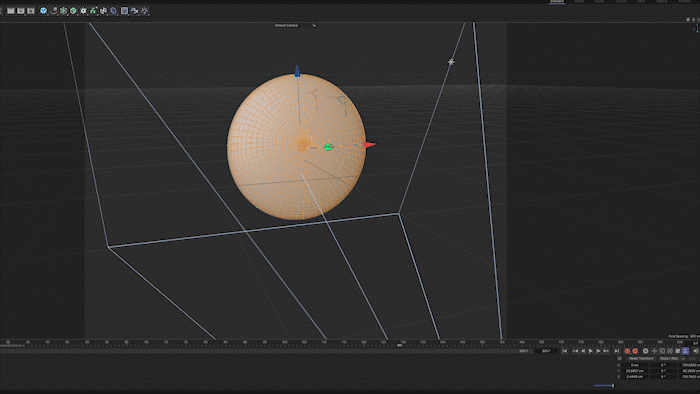Open the Edit Render Settings icon
This screenshot has height=394, width=700.
31,11
